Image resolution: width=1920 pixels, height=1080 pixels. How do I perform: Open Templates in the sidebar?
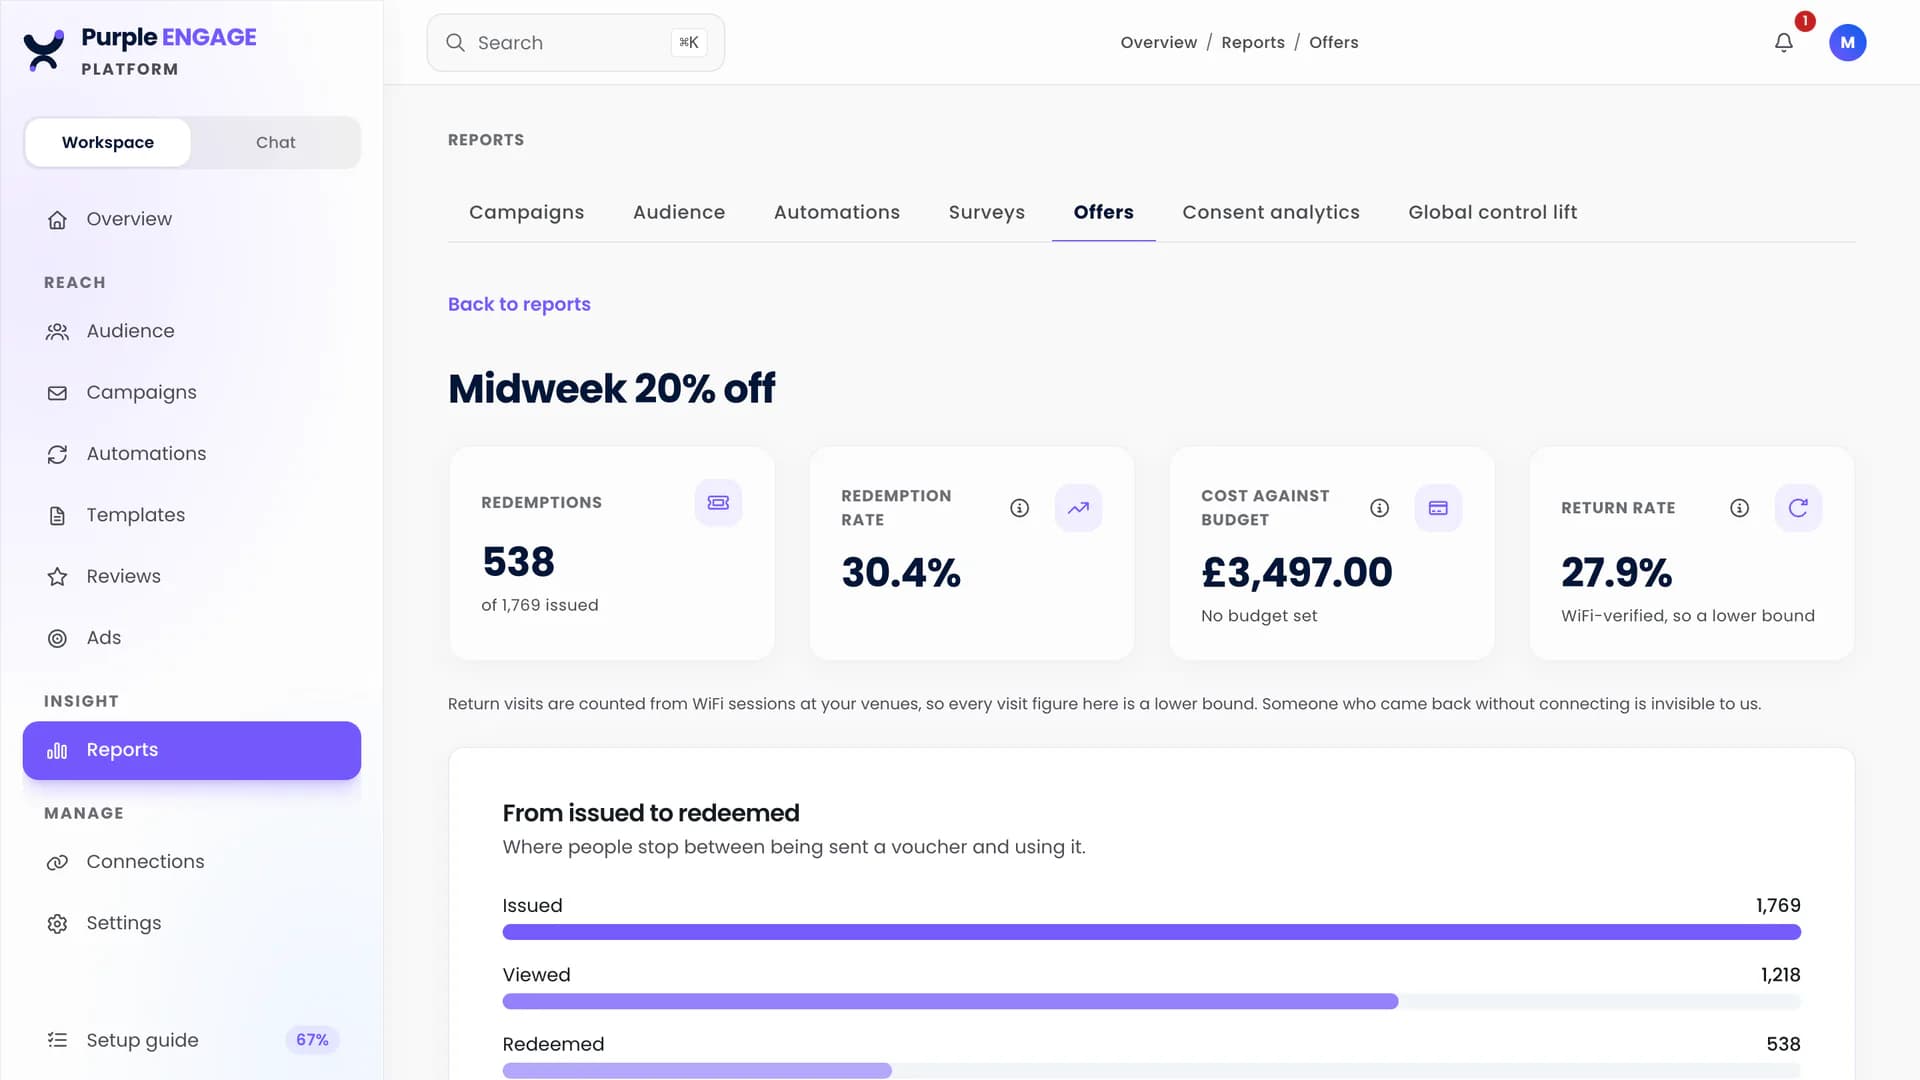click(x=192, y=515)
